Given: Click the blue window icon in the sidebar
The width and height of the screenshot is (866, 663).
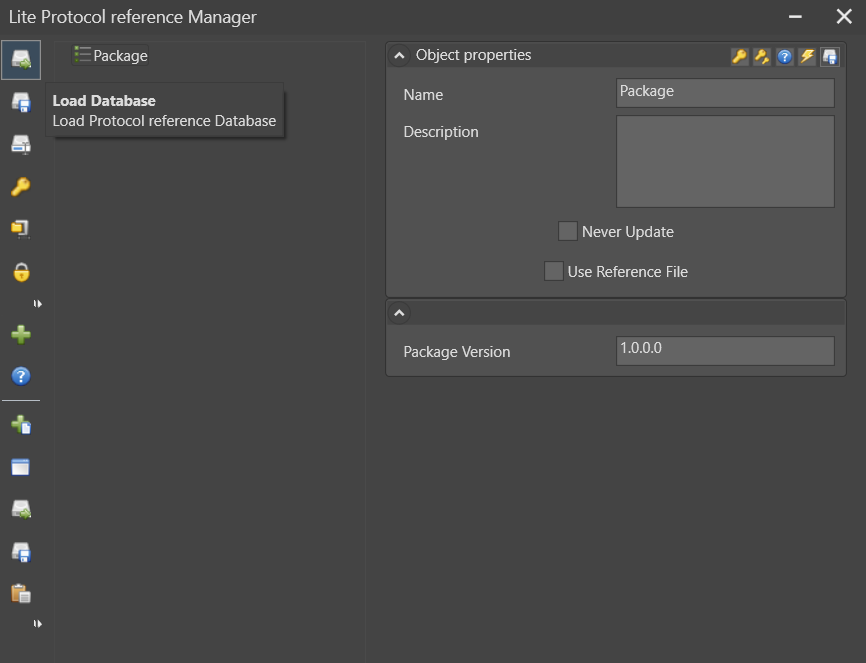Looking at the screenshot, I should [21, 467].
